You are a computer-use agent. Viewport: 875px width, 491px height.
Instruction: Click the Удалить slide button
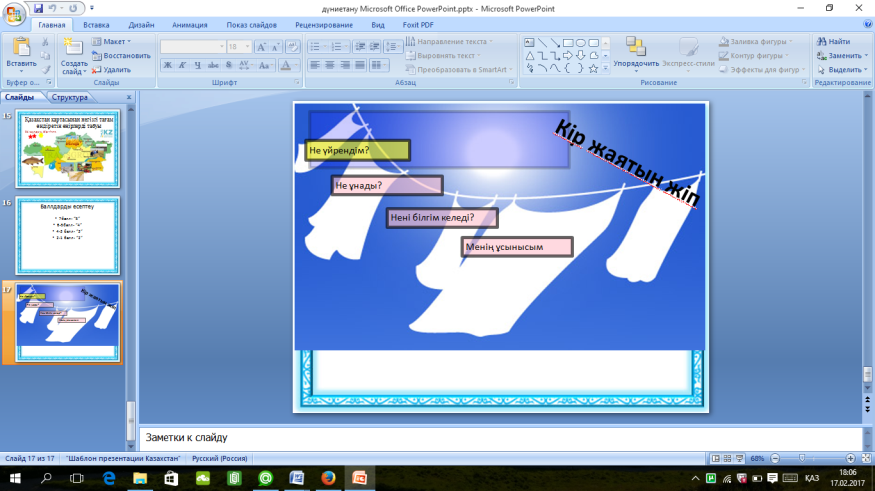pyautogui.click(x=111, y=70)
